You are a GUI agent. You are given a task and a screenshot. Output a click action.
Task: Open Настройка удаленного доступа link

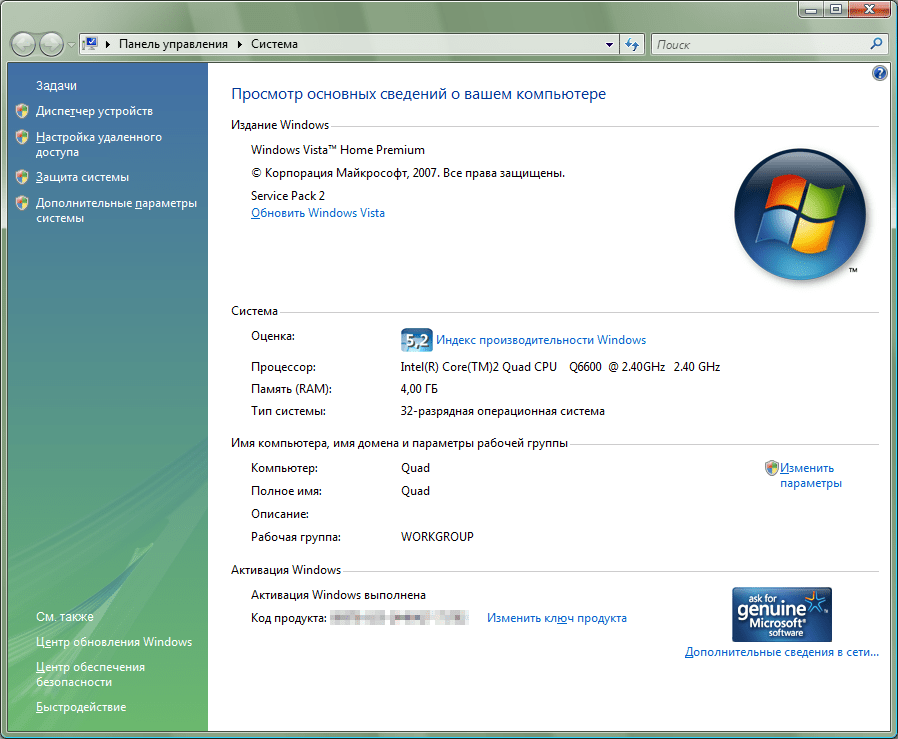click(99, 144)
